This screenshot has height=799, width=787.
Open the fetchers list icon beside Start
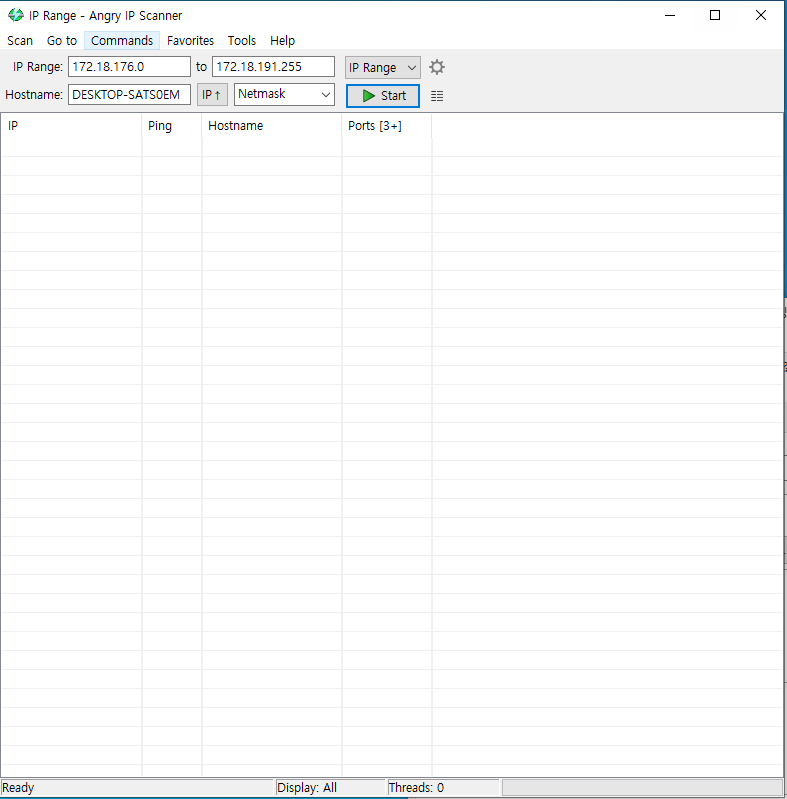(437, 96)
